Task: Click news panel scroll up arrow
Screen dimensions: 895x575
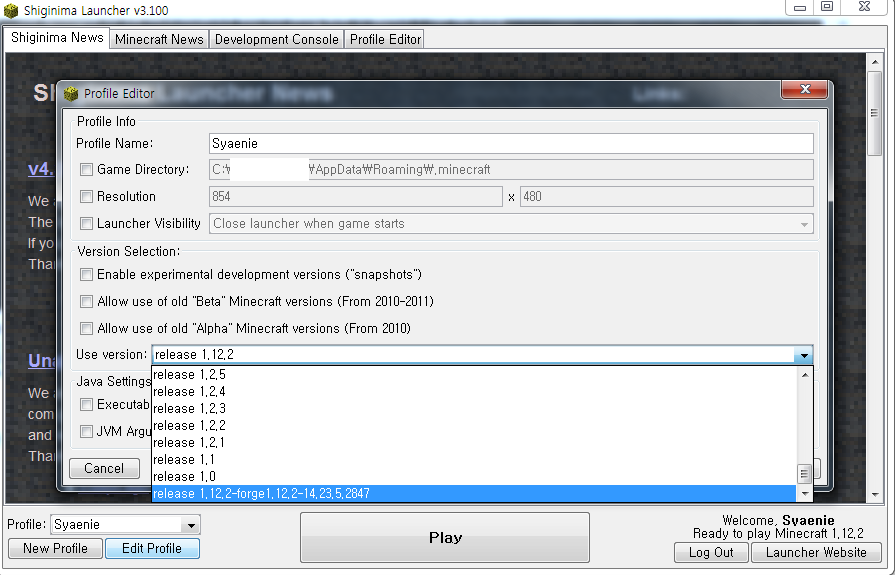Action: click(x=874, y=62)
